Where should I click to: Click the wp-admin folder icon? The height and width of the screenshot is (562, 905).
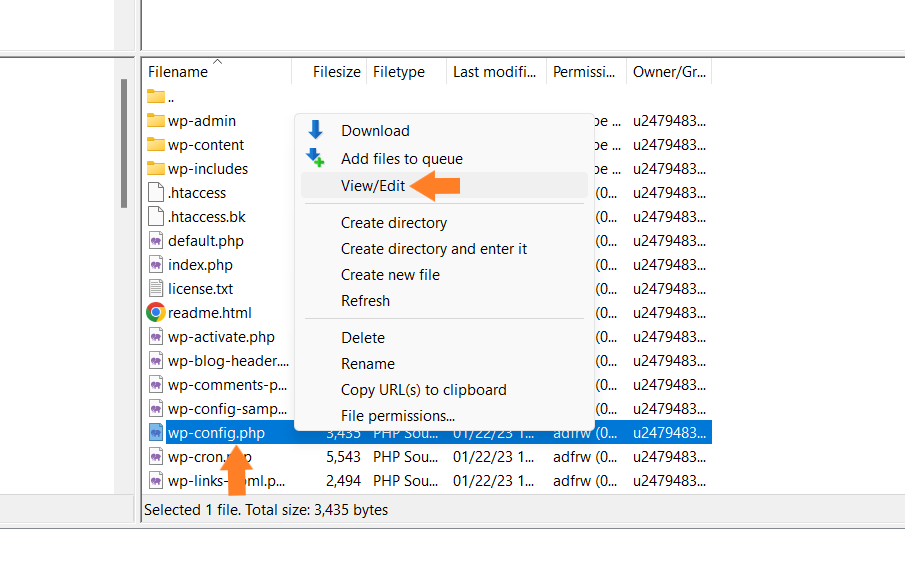click(x=156, y=120)
